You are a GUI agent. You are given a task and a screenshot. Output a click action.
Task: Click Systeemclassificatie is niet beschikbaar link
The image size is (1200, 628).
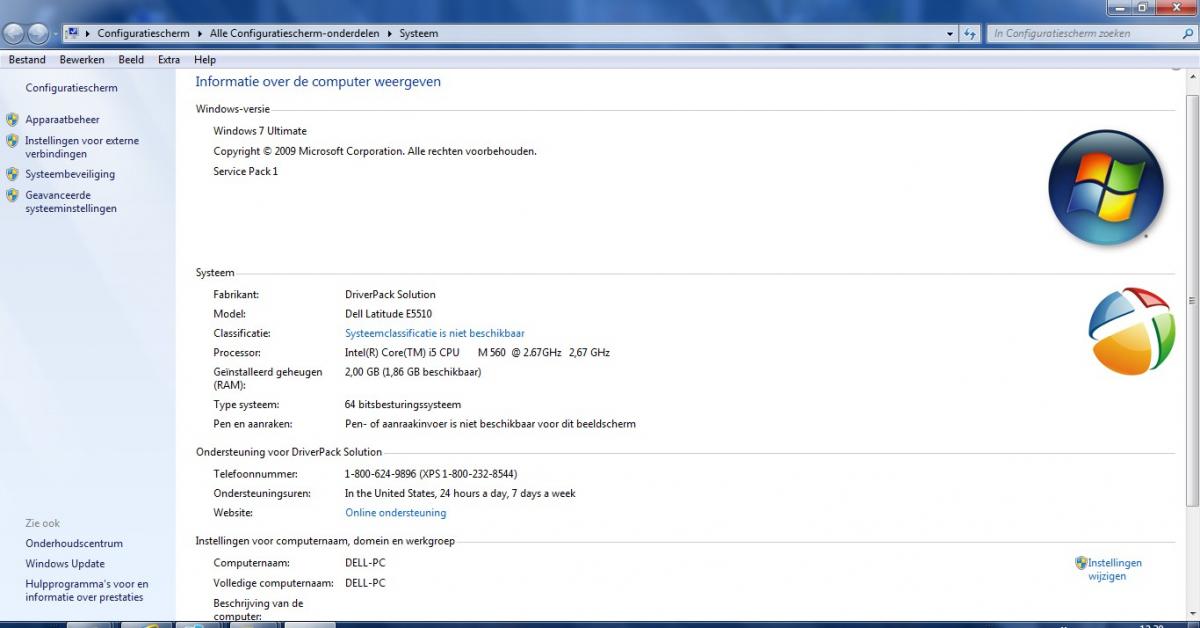point(435,333)
